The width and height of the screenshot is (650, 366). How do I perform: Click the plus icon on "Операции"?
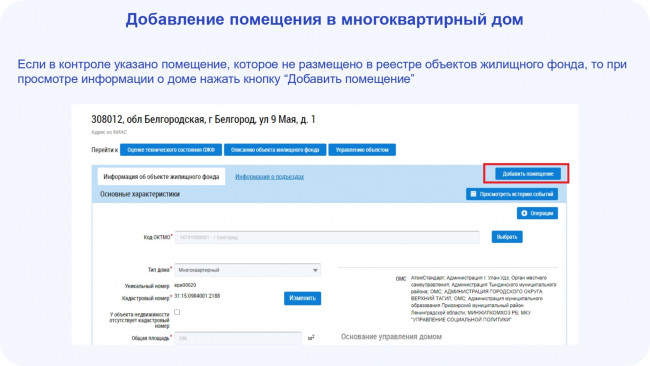click(524, 213)
